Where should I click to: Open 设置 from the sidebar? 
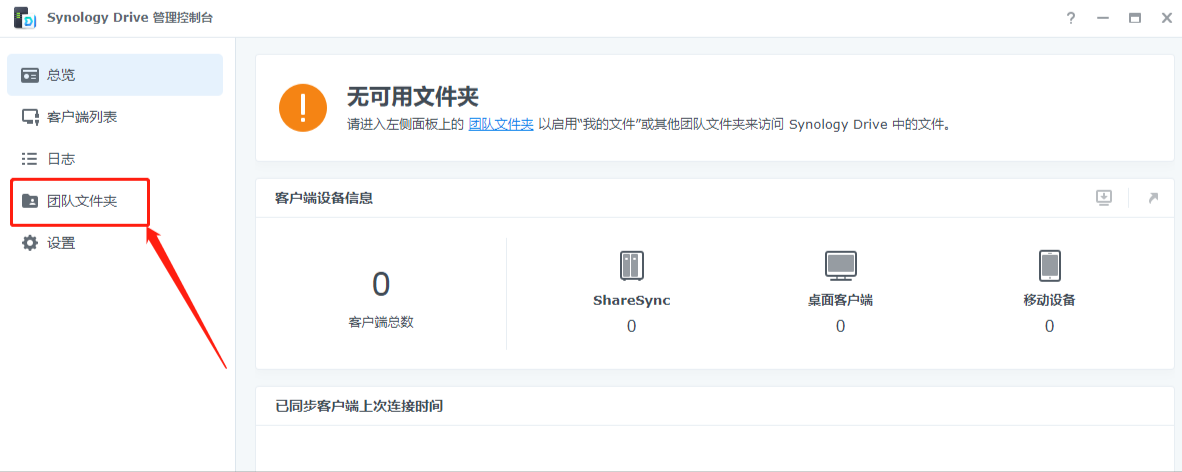click(61, 243)
